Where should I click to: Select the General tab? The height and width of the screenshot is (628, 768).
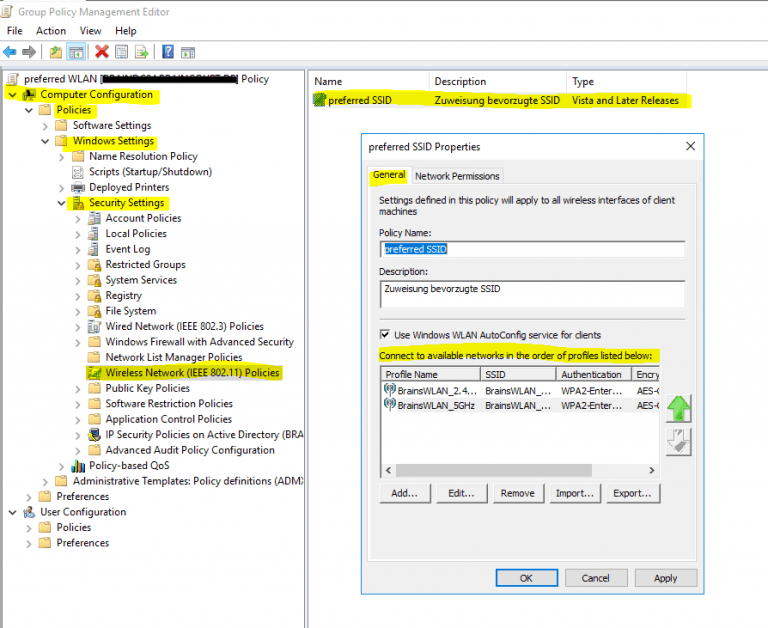click(389, 175)
